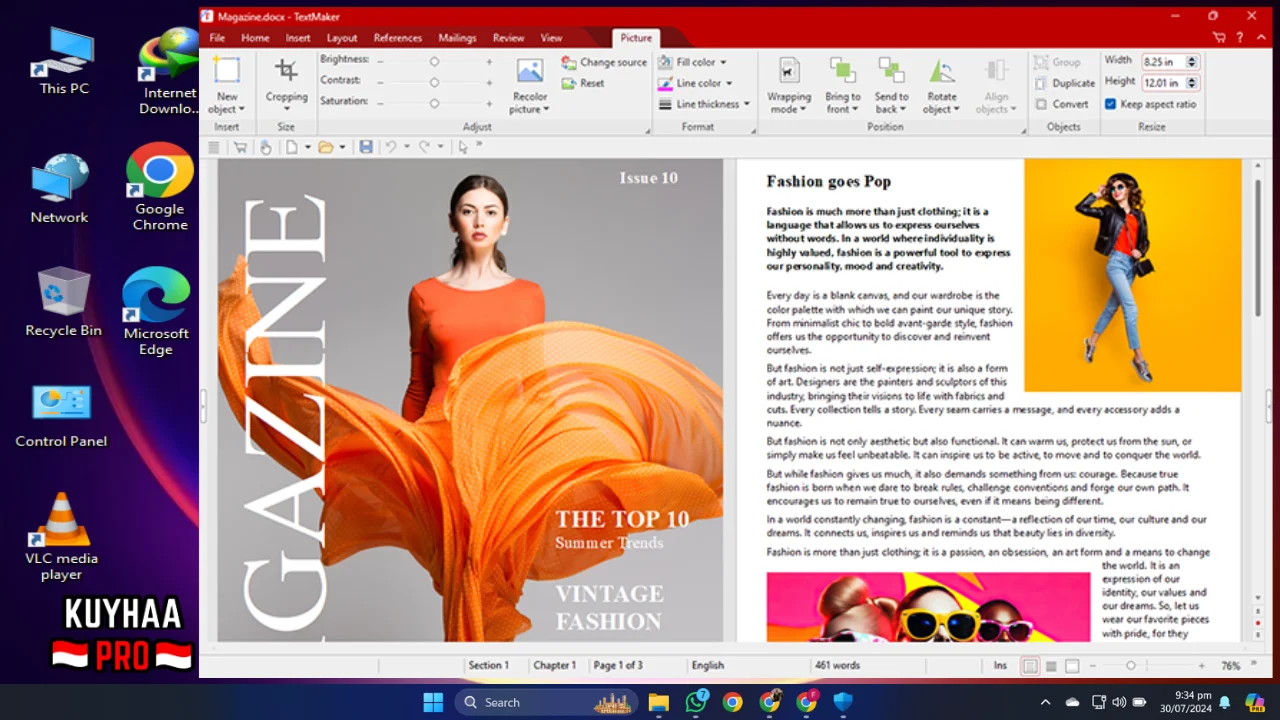Open the Line thickness dropdown arrow
The image size is (1280, 720).
[747, 104]
